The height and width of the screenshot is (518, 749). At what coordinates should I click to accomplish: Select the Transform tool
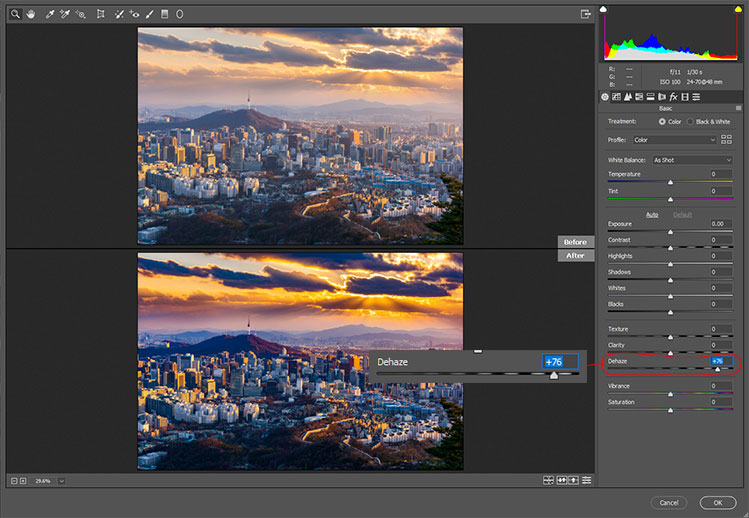100,14
